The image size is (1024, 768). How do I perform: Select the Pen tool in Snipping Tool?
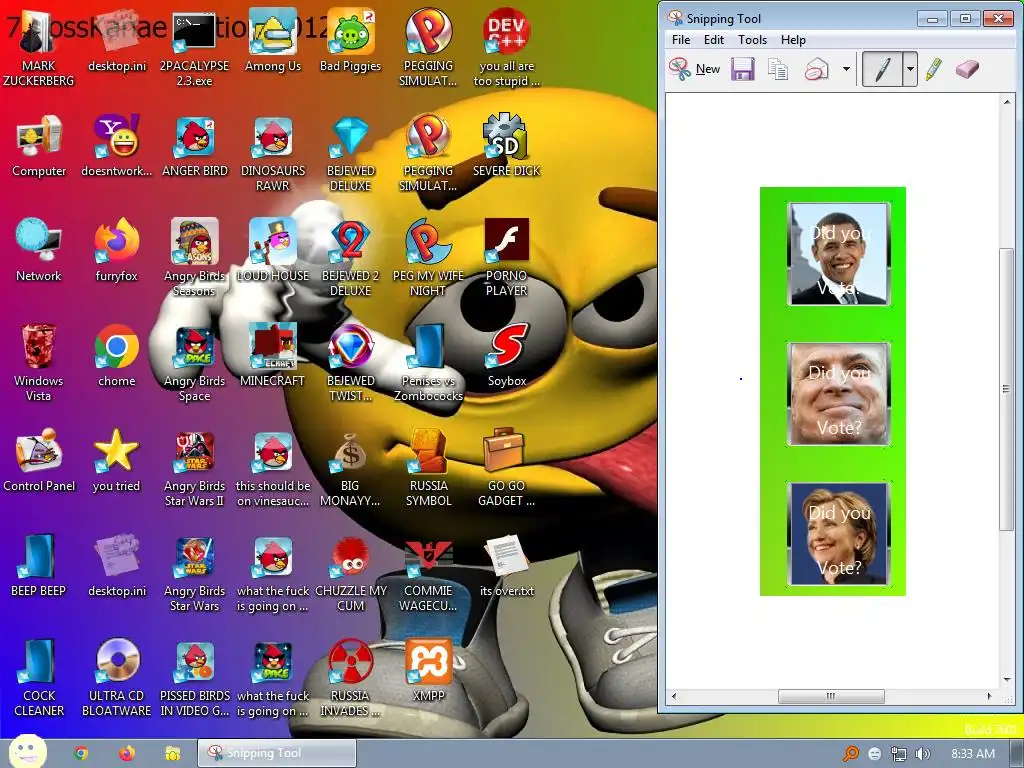click(882, 69)
